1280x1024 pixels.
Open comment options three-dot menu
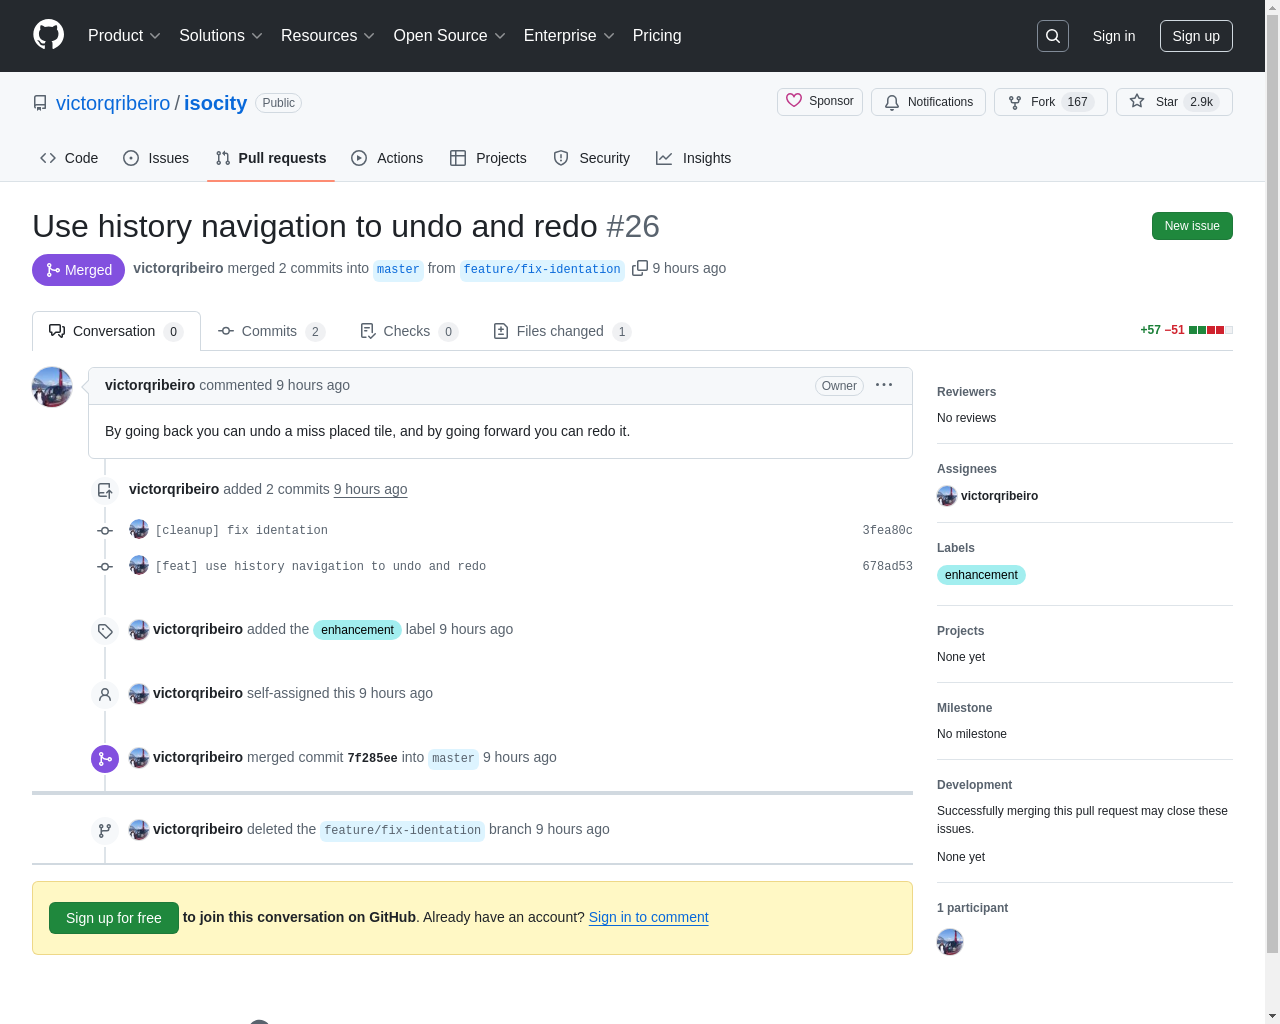[x=884, y=385]
